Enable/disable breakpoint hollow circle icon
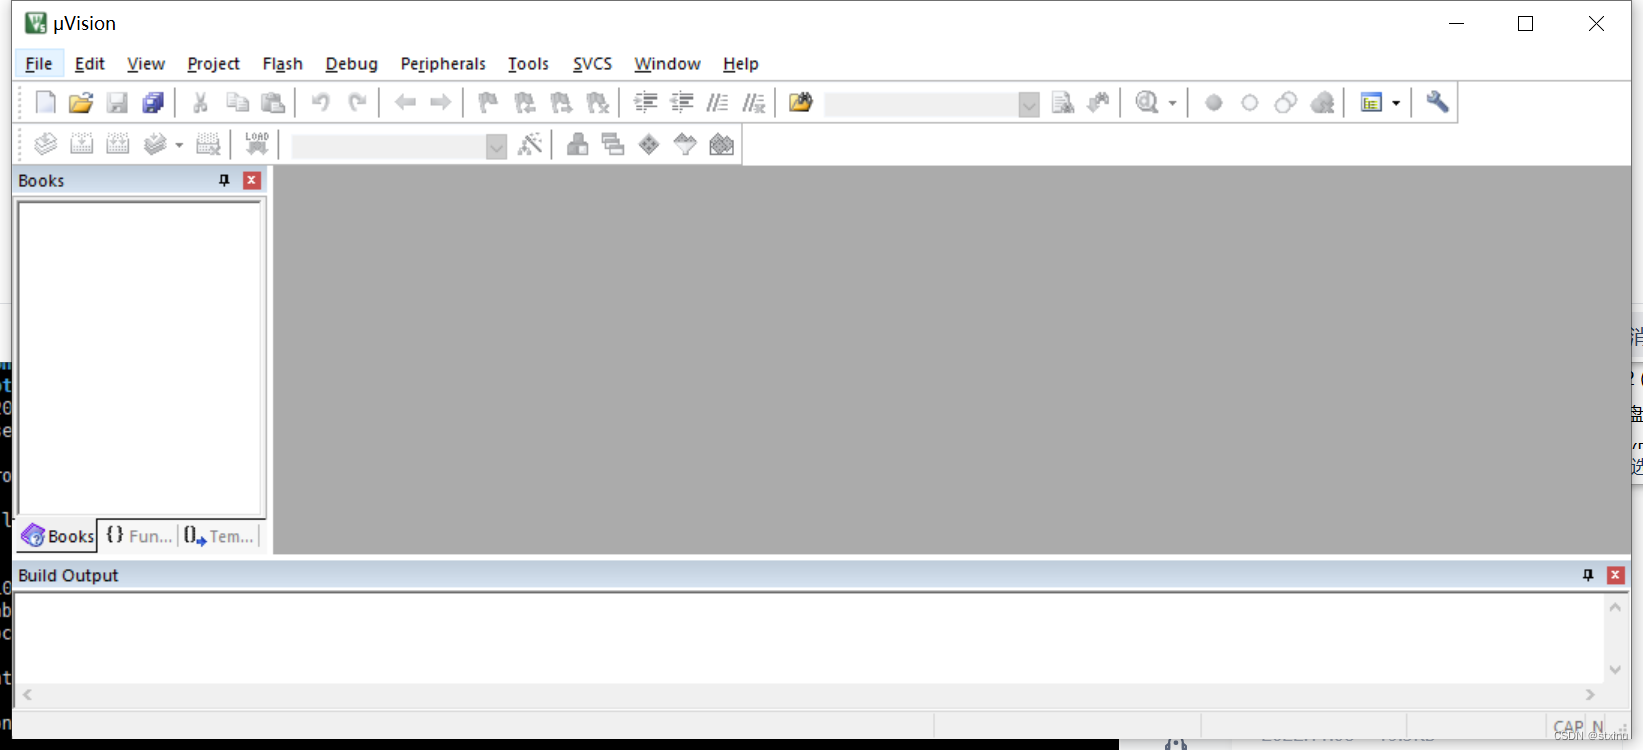Screen dimensions: 1643x750 pos(1250,103)
